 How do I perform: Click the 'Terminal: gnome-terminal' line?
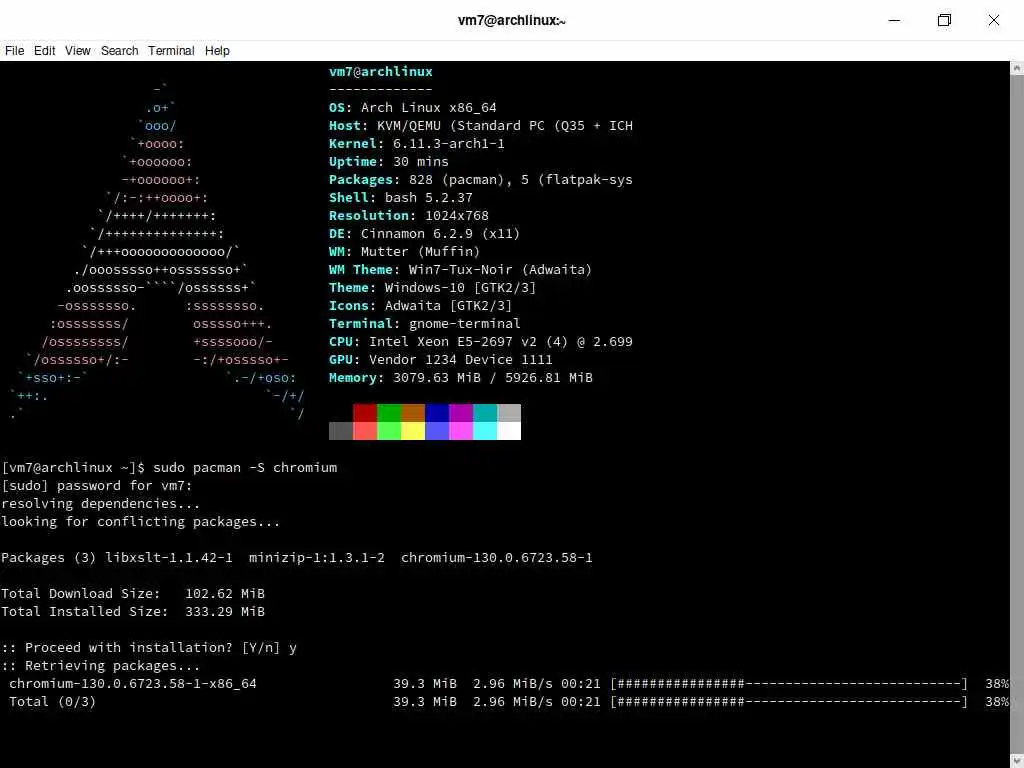(x=424, y=323)
